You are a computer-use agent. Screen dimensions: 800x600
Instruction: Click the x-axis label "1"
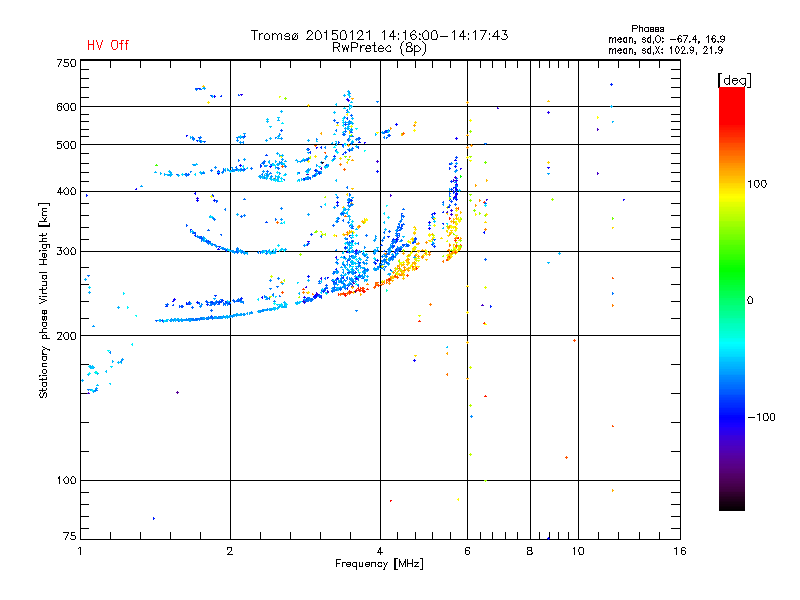(x=80, y=551)
